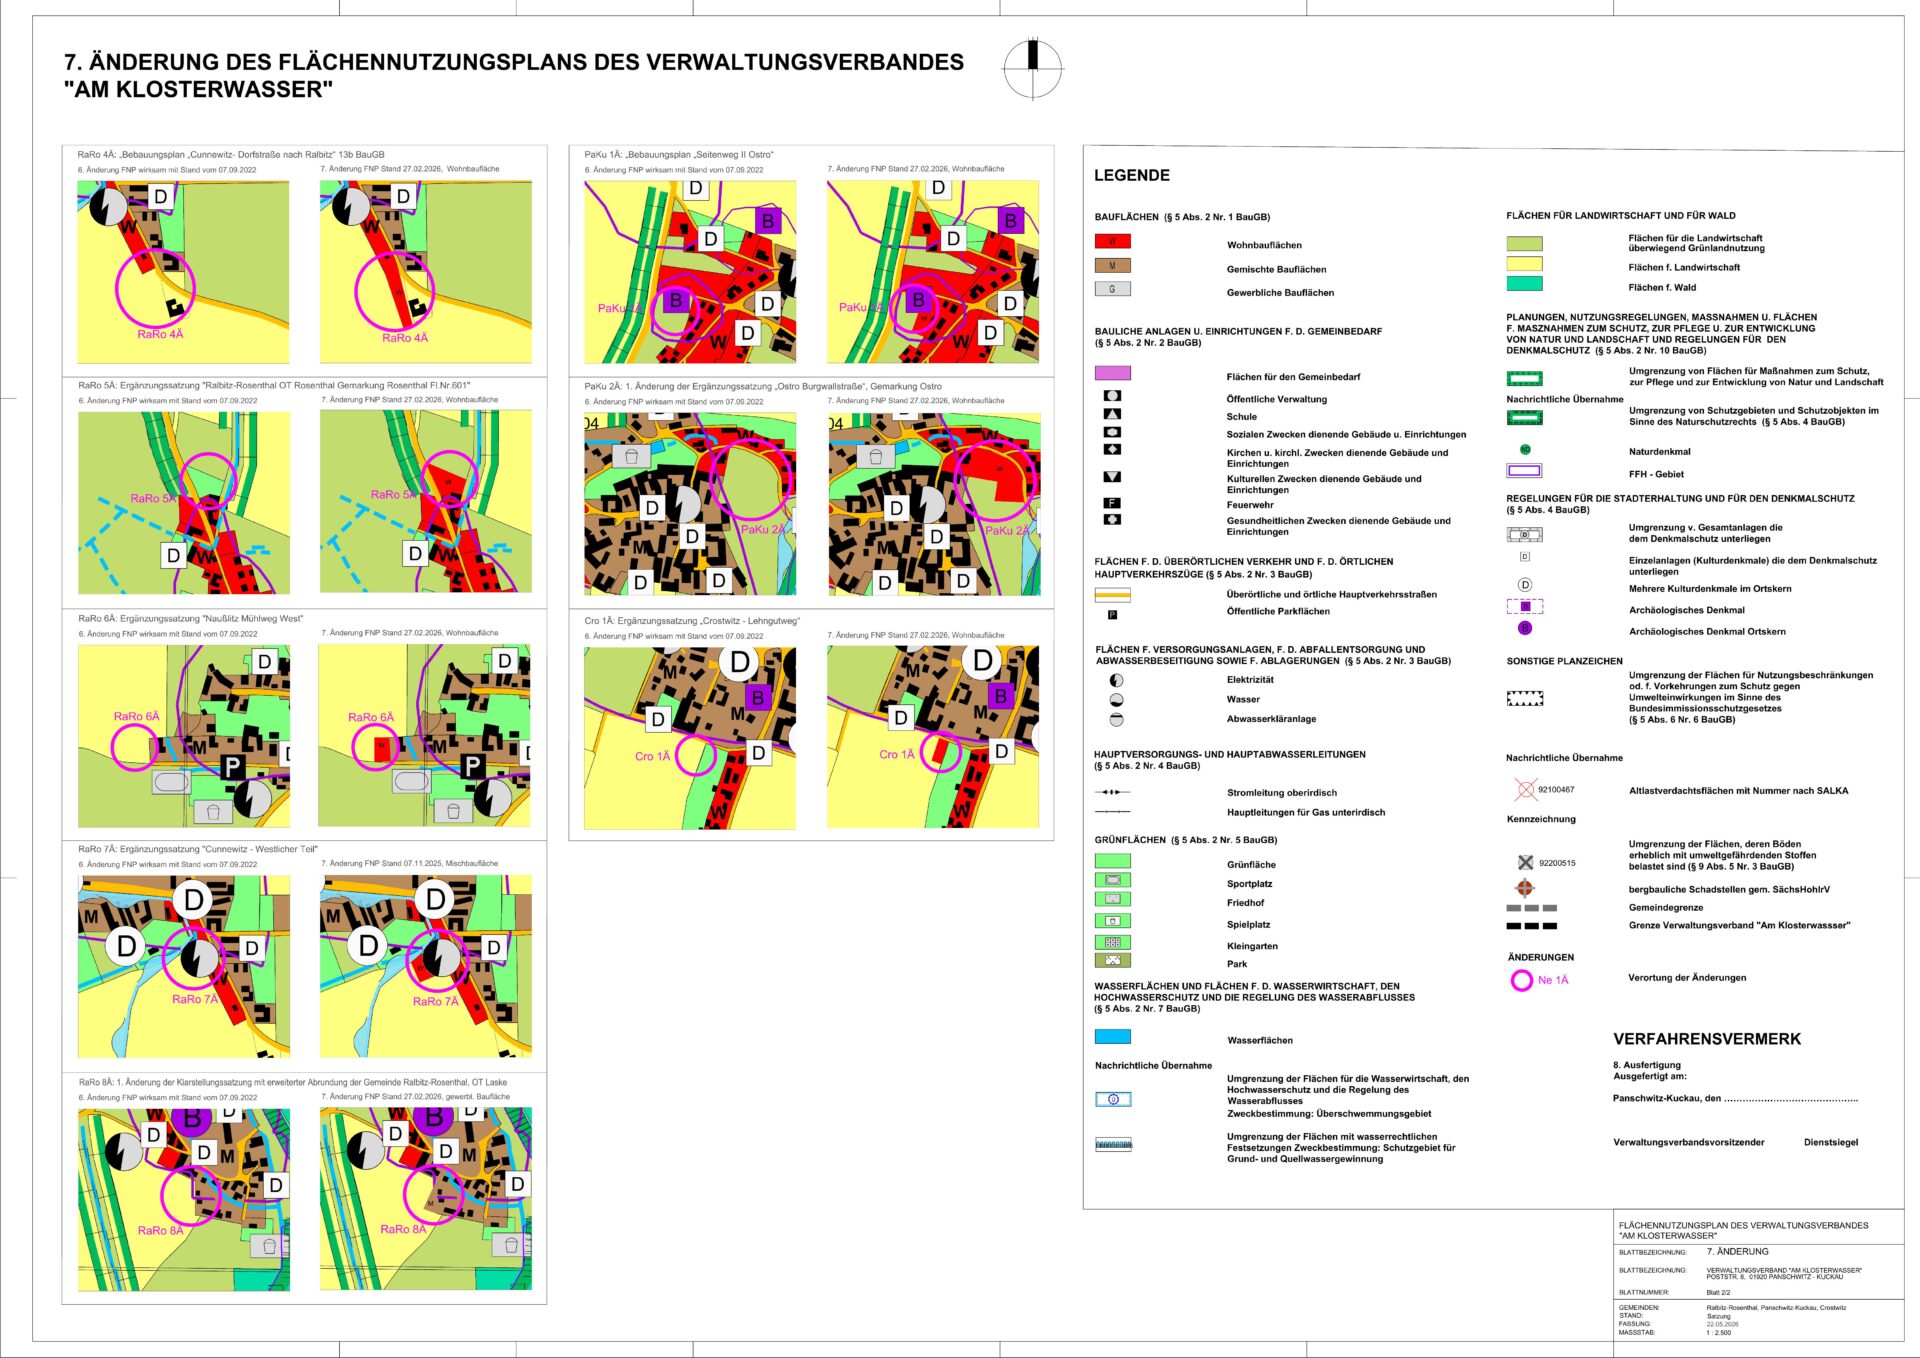Open the PaKu 2Ä 7. Änderung map
The image size is (1920, 1358).
[934, 504]
